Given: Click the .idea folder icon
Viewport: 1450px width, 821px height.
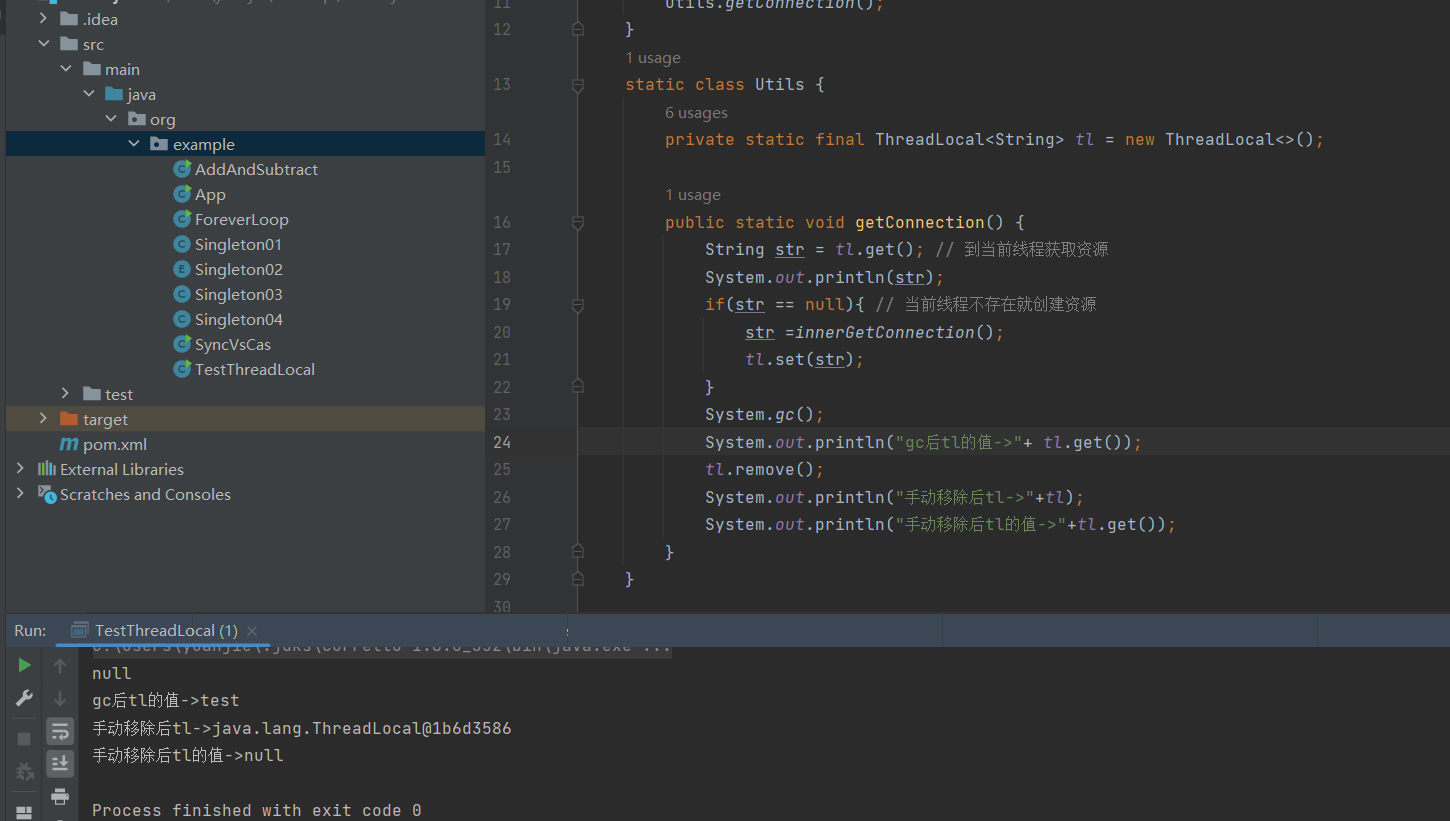Looking at the screenshot, I should [x=69, y=19].
